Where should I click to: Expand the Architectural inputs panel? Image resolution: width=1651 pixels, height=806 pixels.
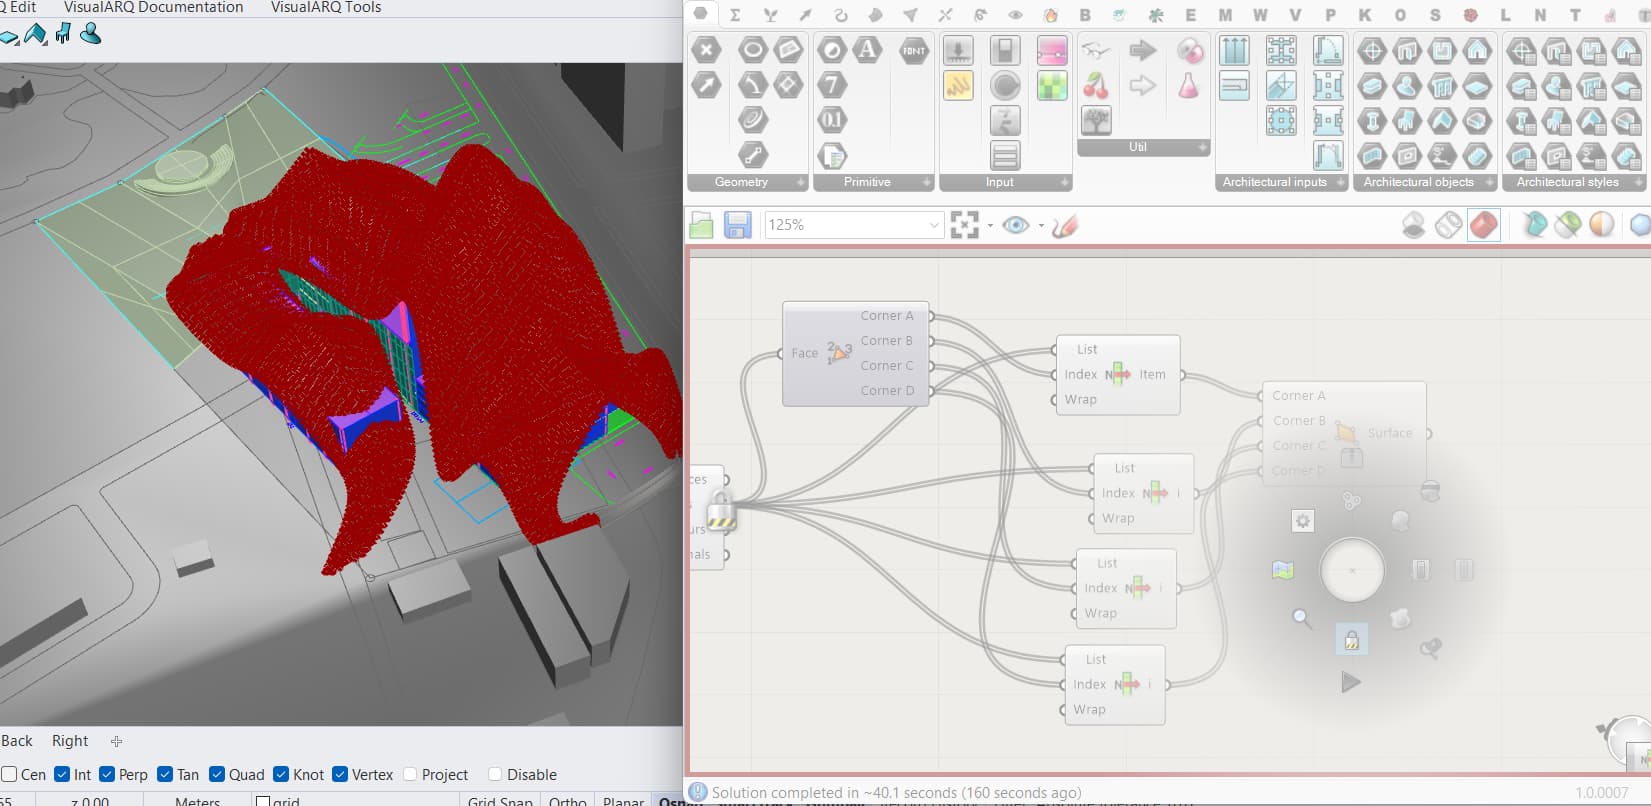point(1340,182)
